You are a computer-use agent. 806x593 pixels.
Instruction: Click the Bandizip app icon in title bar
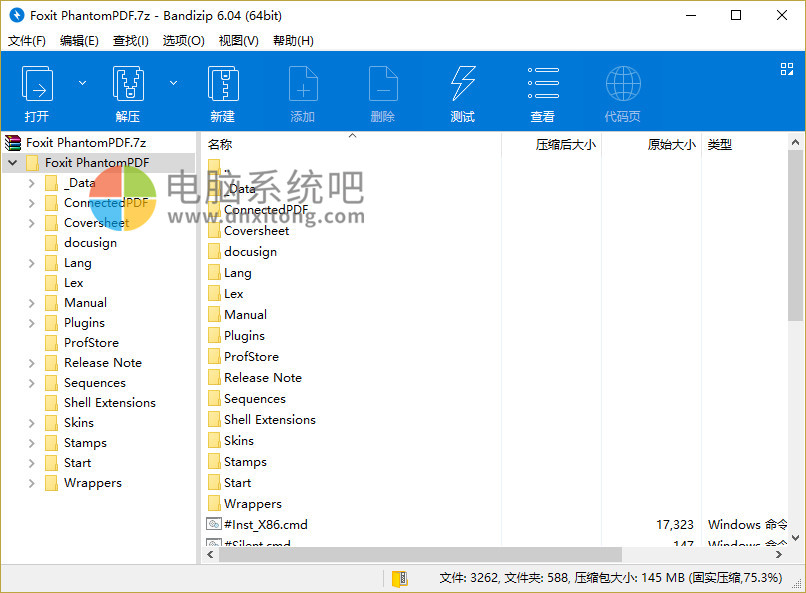(x=16, y=15)
